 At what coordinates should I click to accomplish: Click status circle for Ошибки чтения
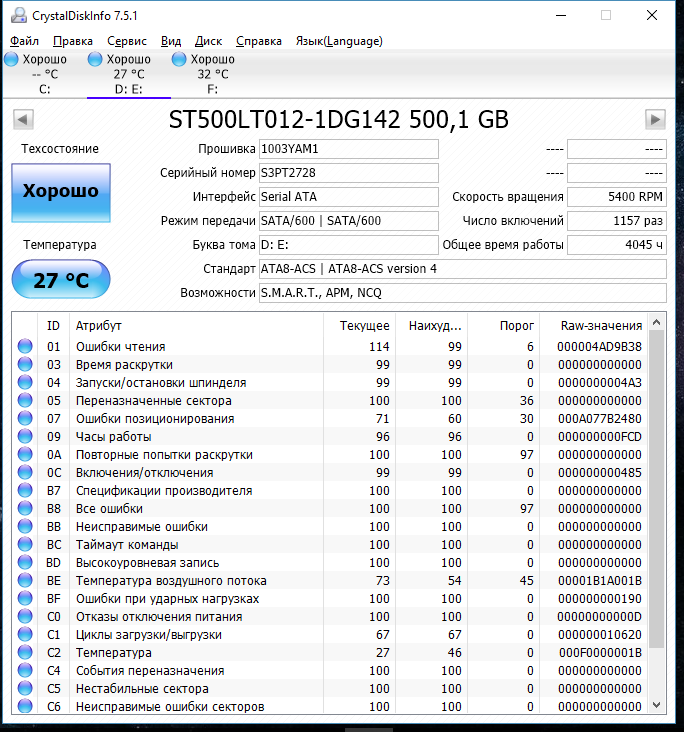tap(25, 346)
